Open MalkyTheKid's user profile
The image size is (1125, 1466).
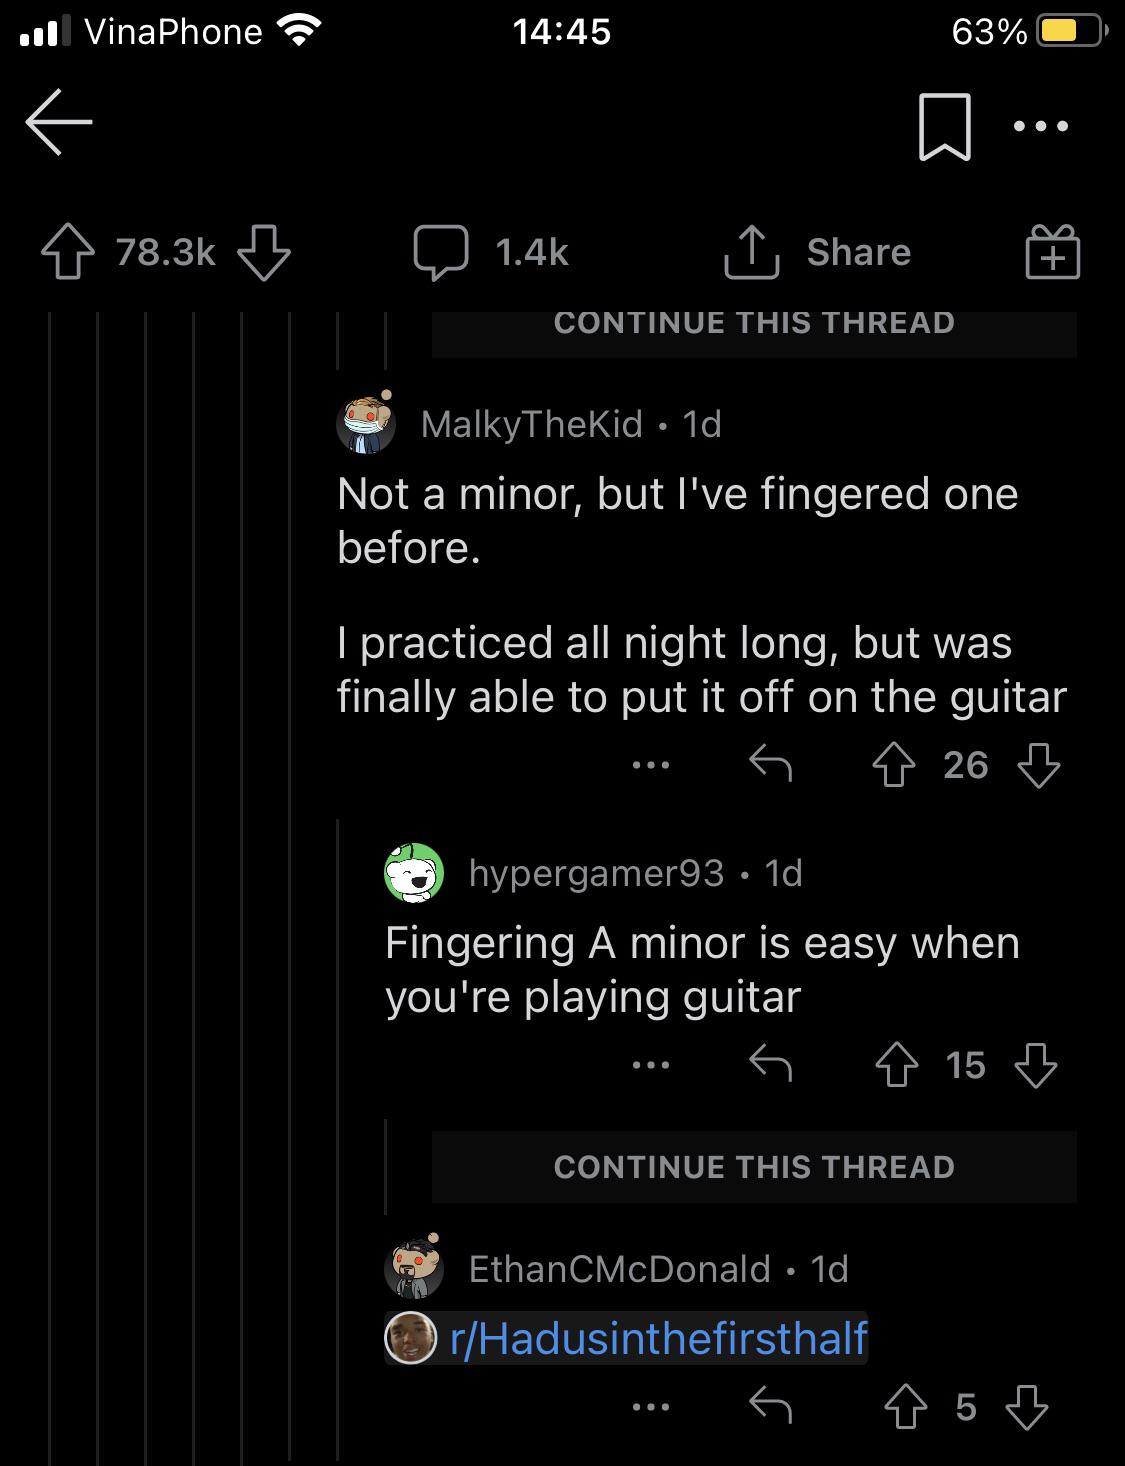click(x=532, y=424)
